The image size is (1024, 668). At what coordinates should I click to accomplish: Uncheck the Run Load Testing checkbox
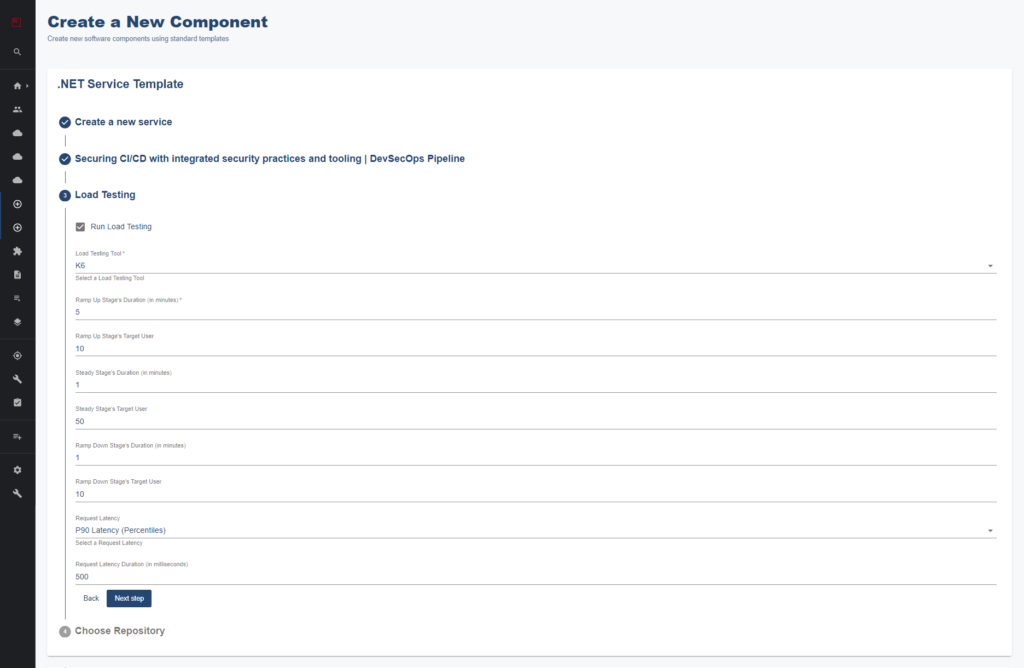pyautogui.click(x=80, y=227)
